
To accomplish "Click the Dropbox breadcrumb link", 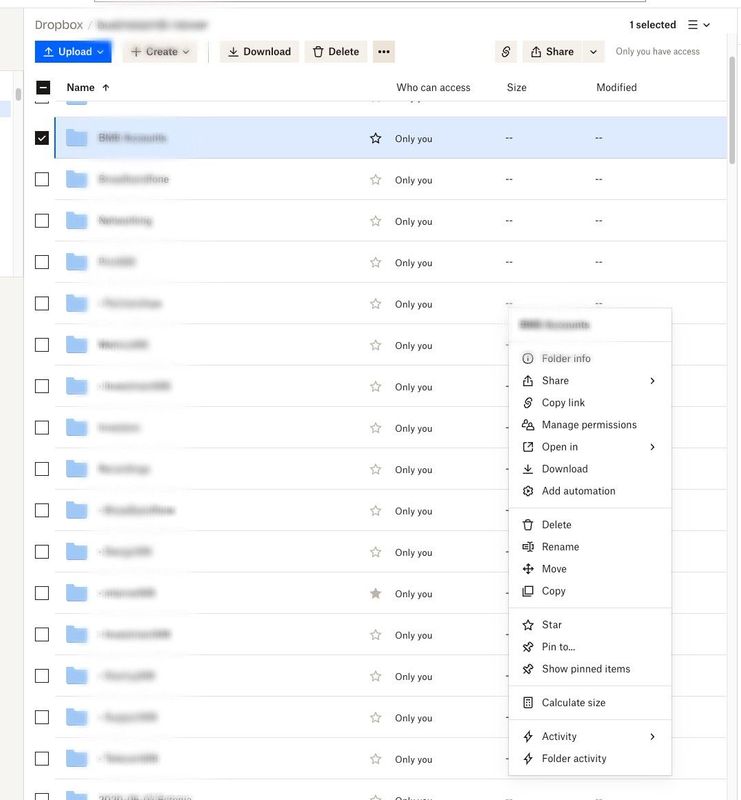I will (59, 25).
